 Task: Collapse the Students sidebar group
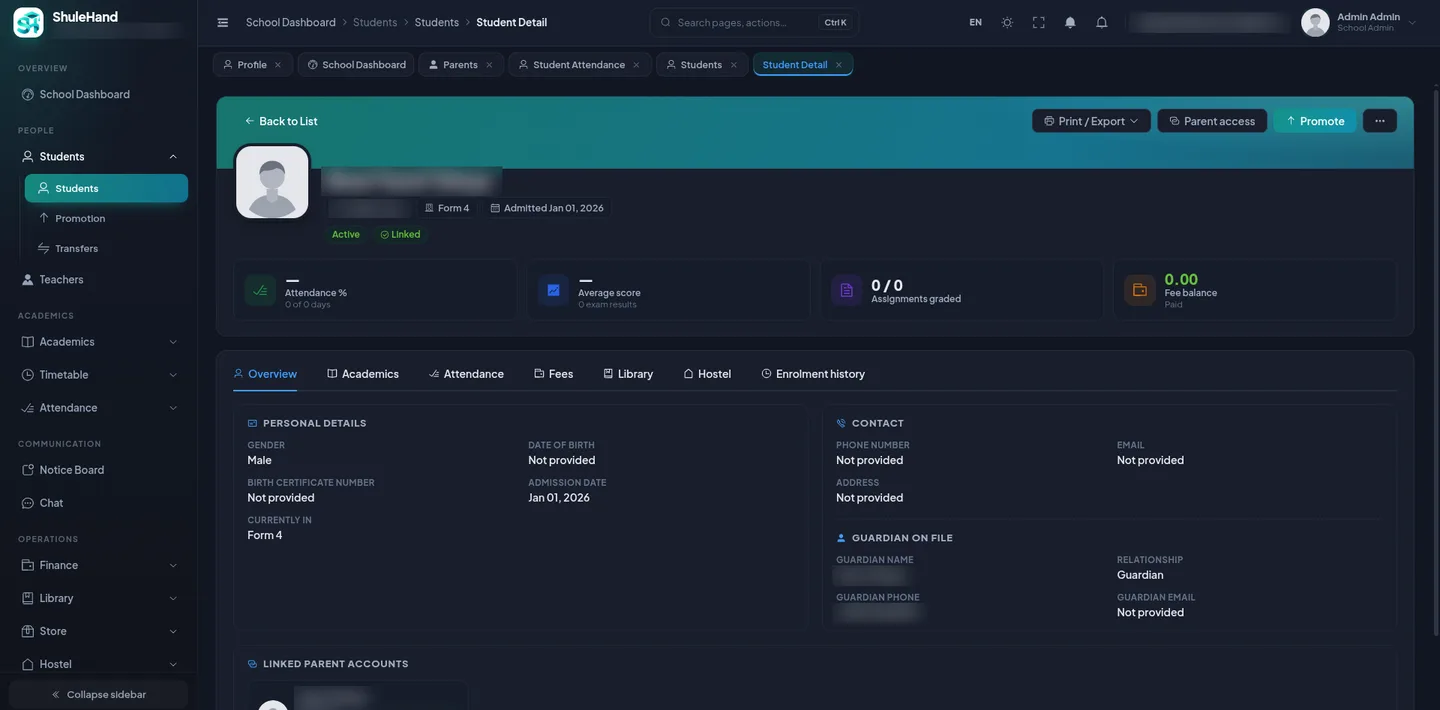click(x=173, y=156)
